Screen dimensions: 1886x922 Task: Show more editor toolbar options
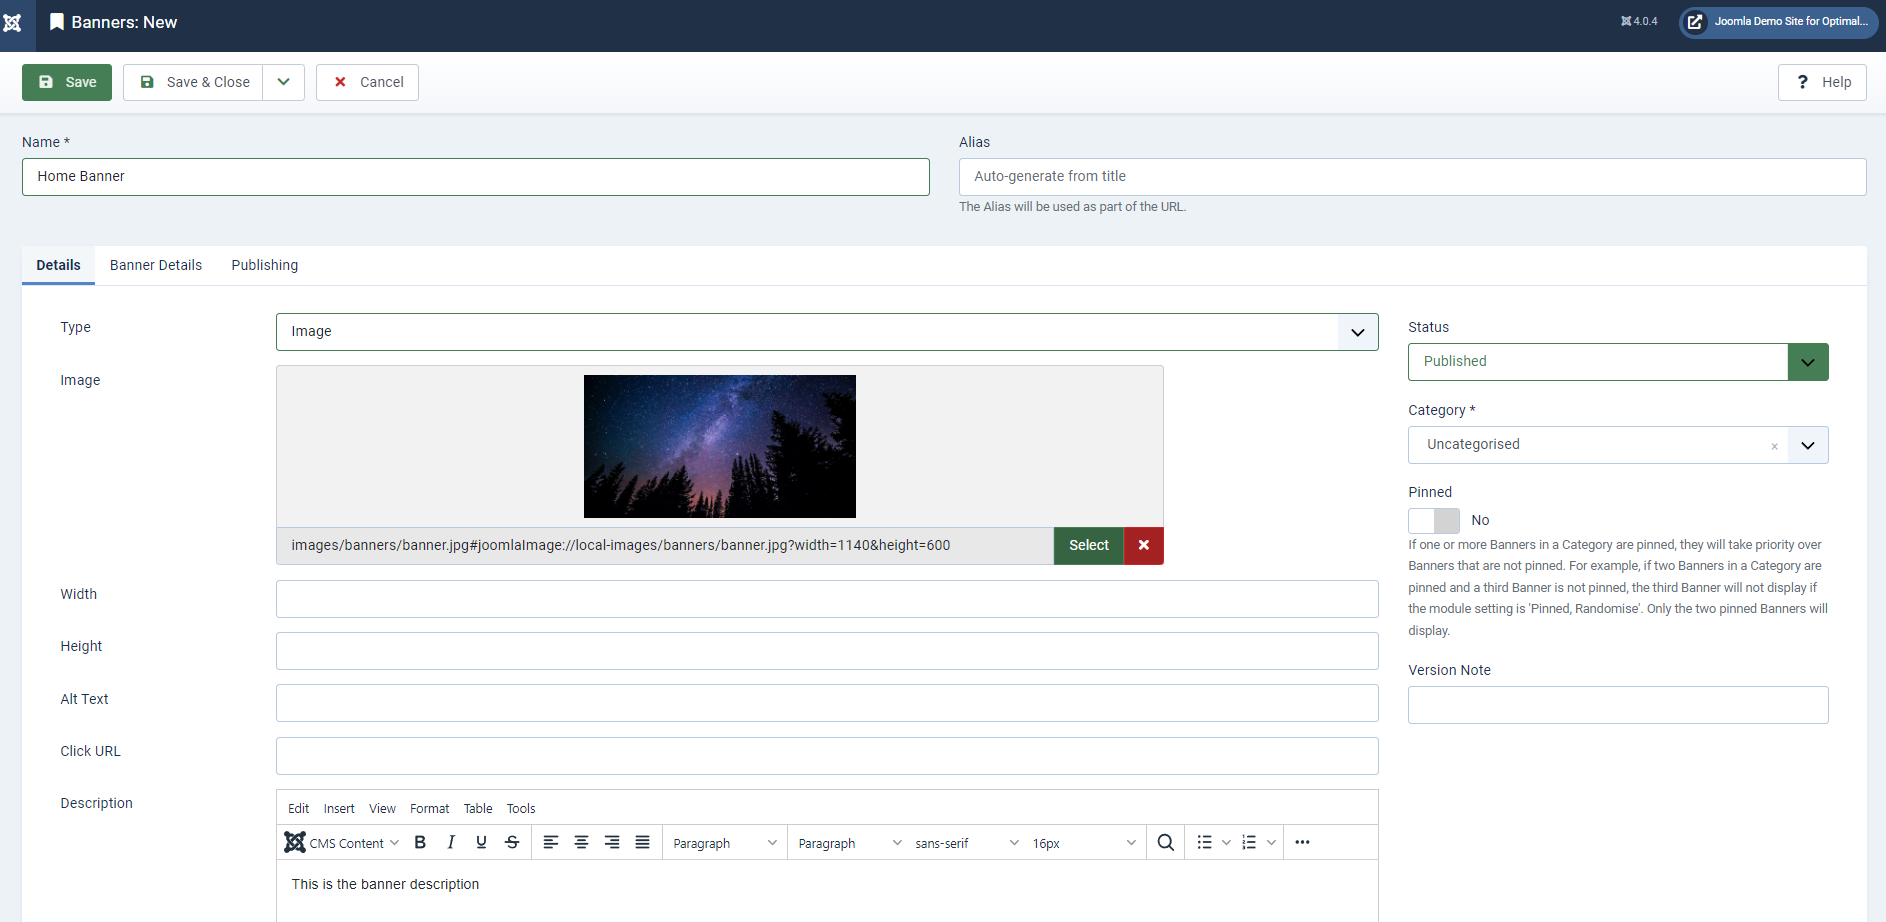(x=1302, y=842)
